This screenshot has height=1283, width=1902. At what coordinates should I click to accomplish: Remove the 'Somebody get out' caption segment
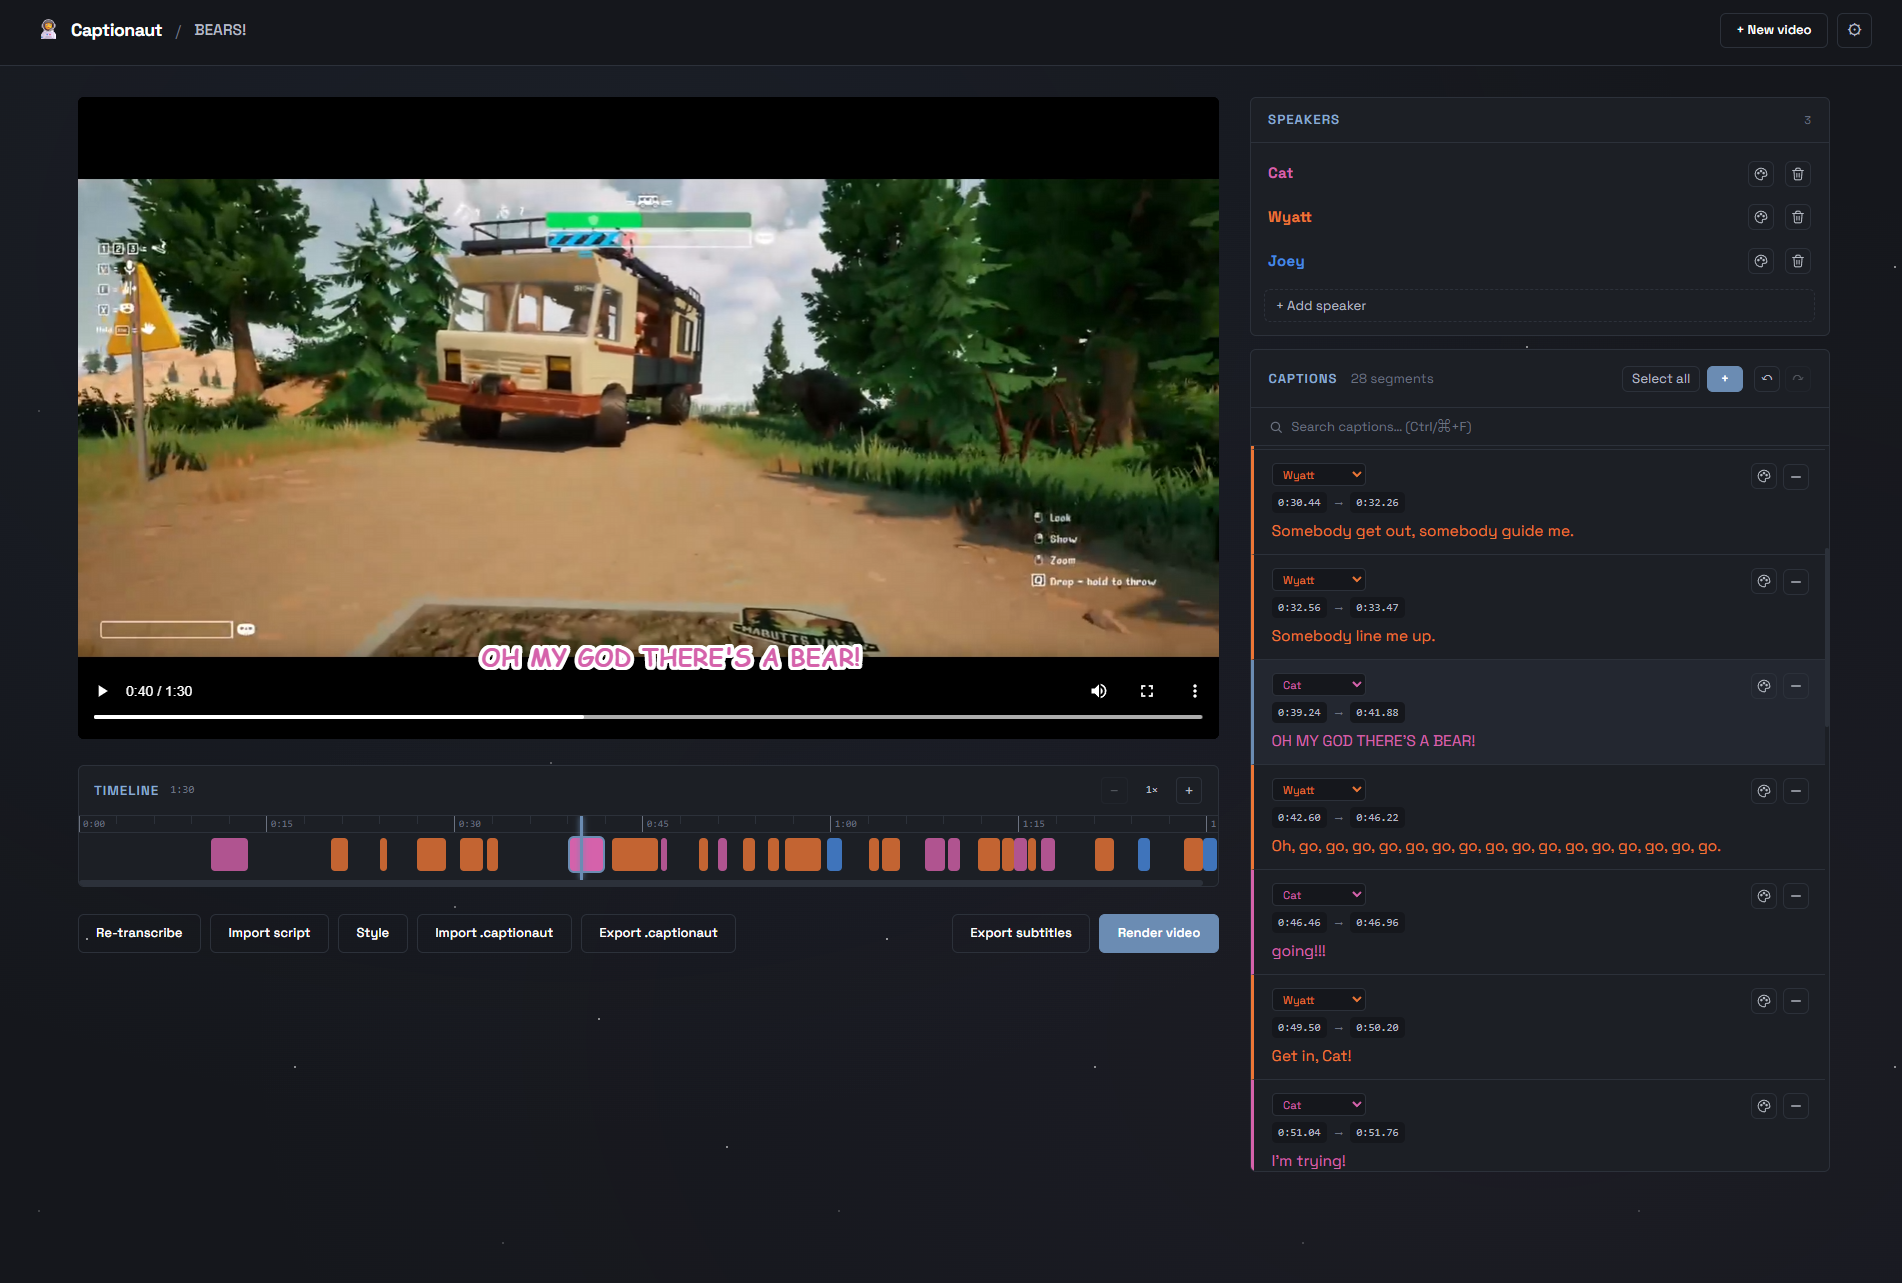[x=1796, y=477]
